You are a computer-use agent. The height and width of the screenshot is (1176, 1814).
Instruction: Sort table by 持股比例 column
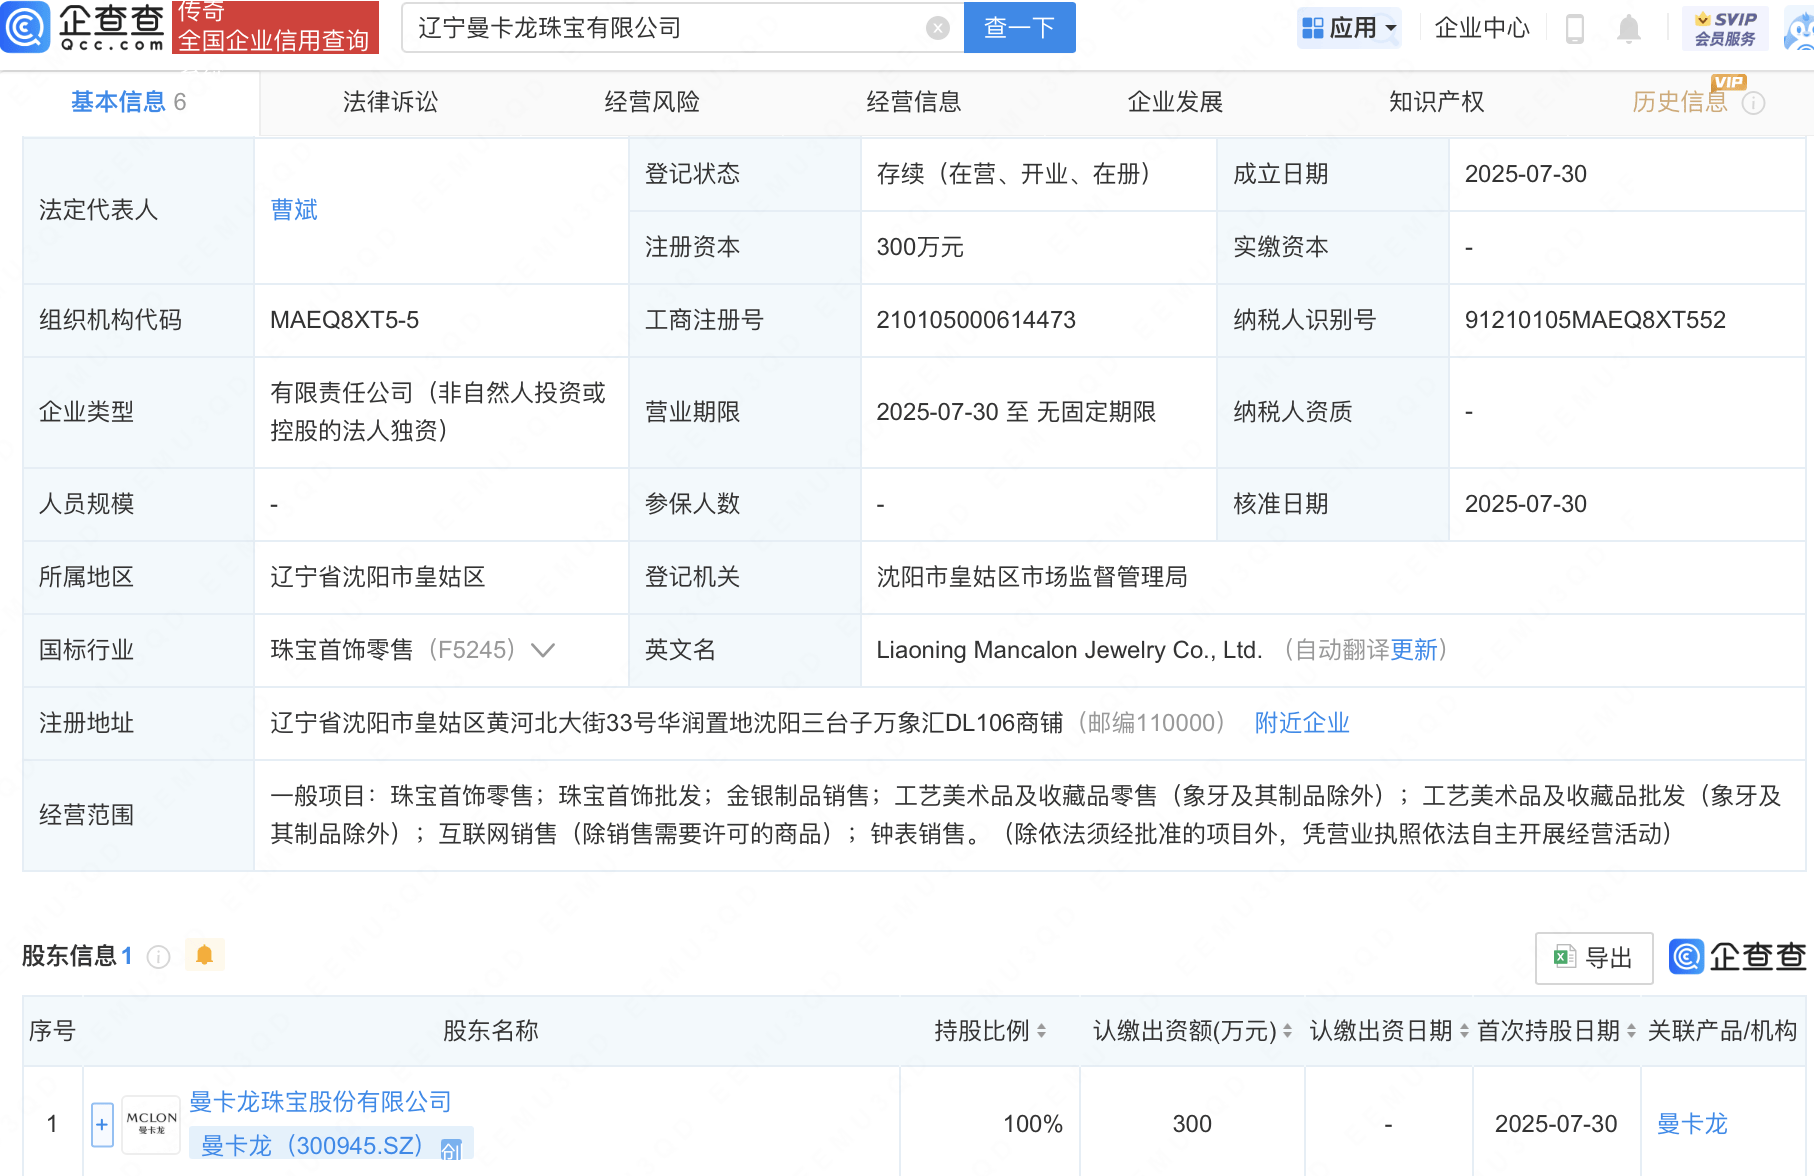coord(1042,1031)
